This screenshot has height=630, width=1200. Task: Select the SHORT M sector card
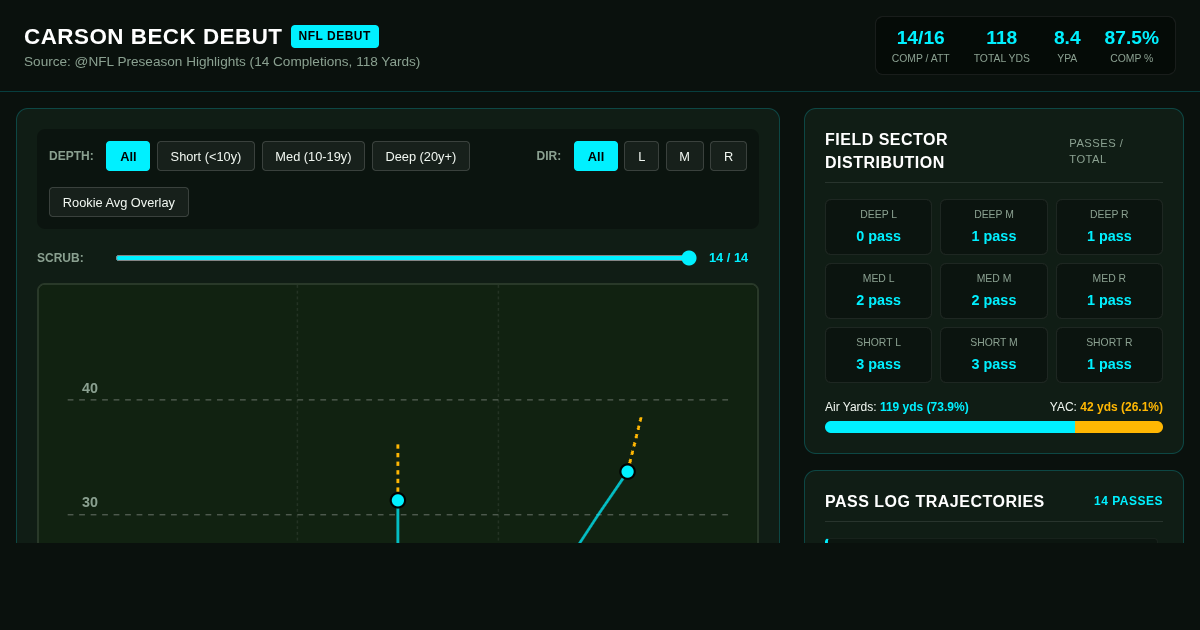click(x=994, y=355)
